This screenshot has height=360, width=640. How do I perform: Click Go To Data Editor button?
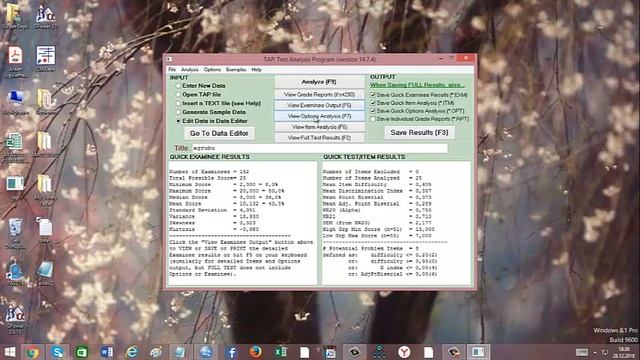pos(219,133)
